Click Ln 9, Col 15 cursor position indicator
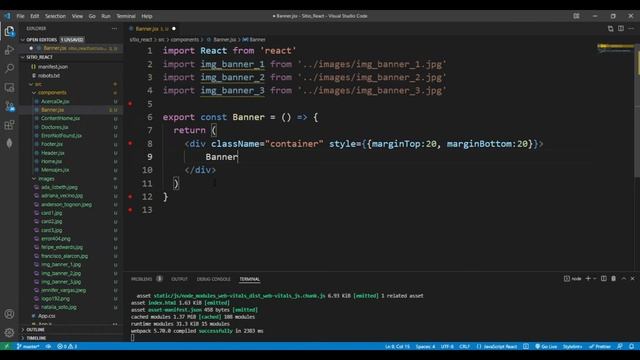This screenshot has width=640, height=360. 397,346
